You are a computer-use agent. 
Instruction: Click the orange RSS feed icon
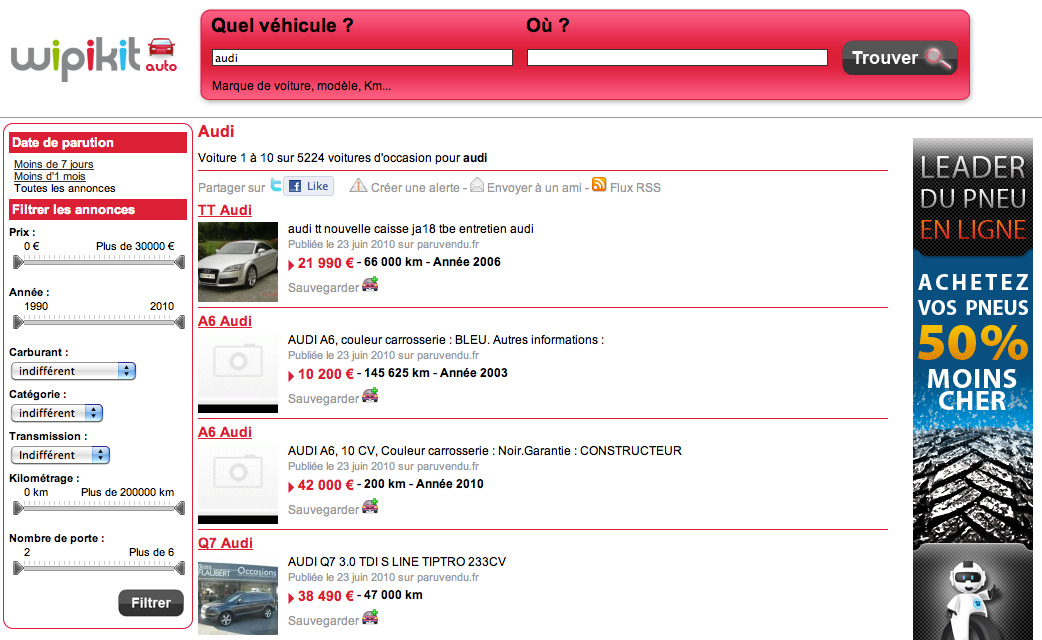[x=599, y=185]
